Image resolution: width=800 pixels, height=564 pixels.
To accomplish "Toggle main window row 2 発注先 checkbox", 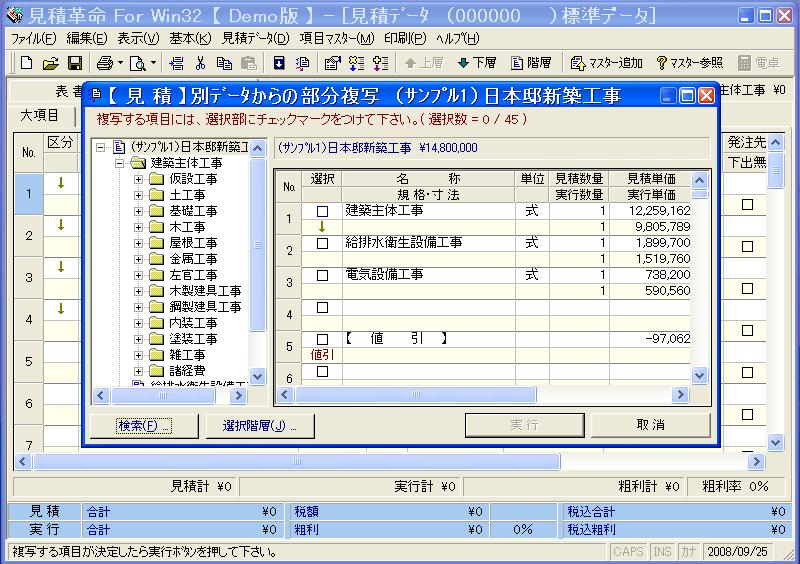I will (747, 247).
